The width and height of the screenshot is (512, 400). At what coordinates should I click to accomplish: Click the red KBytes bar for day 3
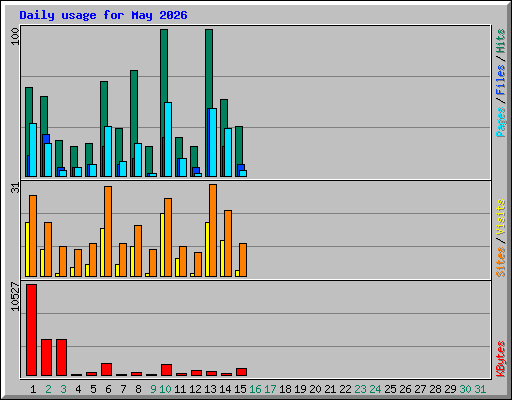click(61, 357)
